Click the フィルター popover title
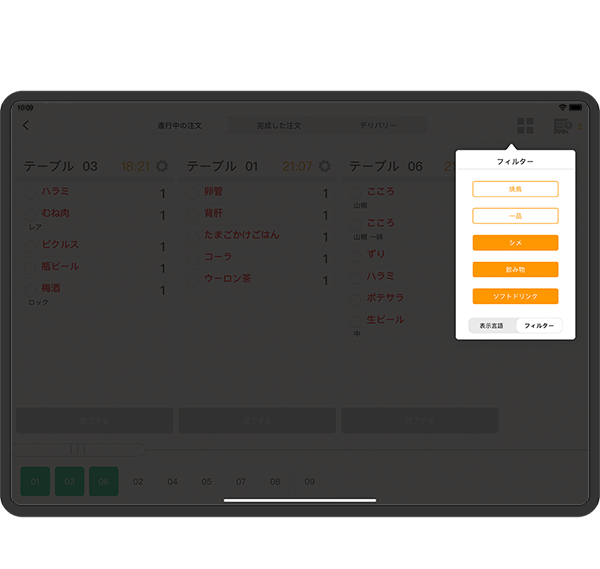This screenshot has height=569, width=600. click(x=515, y=161)
